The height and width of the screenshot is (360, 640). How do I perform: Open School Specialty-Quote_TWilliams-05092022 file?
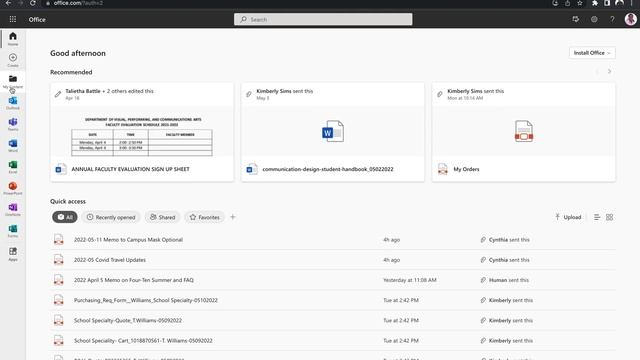tap(128, 320)
